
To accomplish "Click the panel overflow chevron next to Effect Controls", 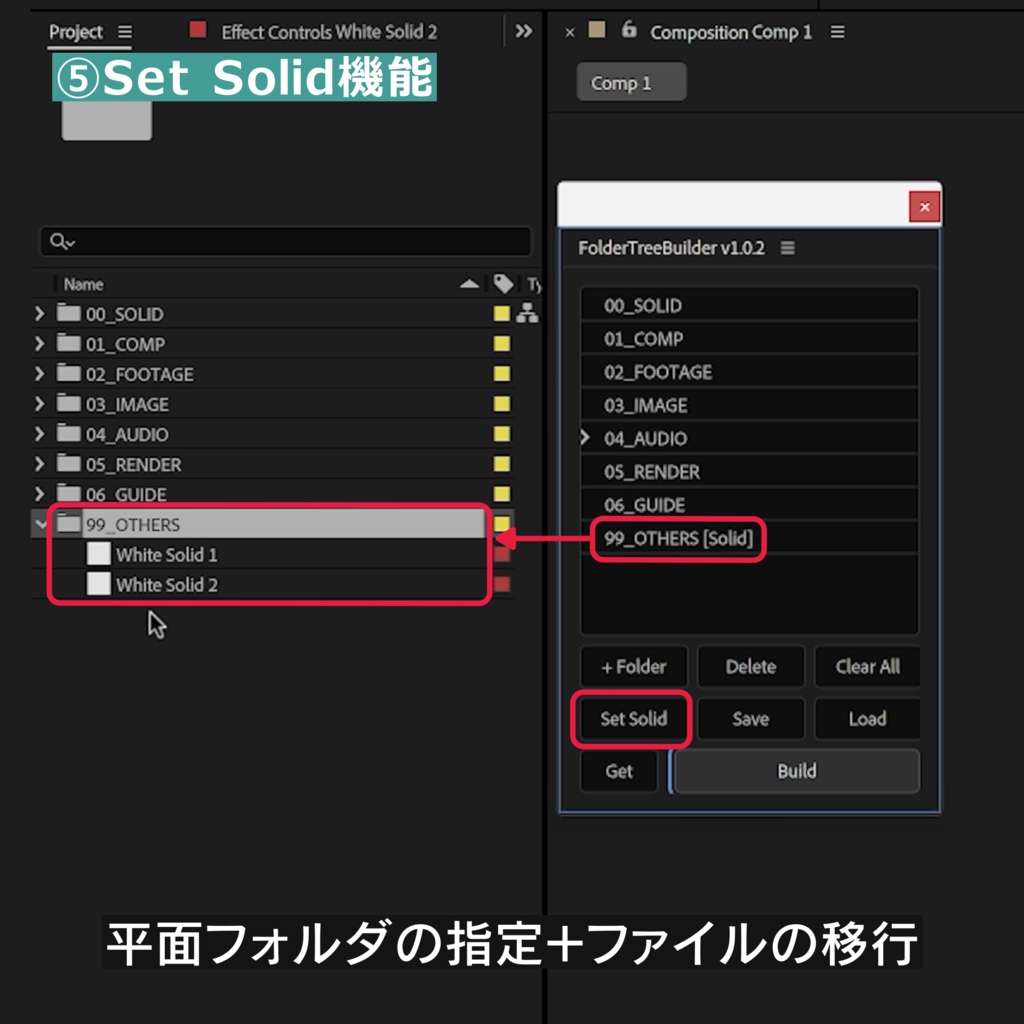I will (523, 30).
